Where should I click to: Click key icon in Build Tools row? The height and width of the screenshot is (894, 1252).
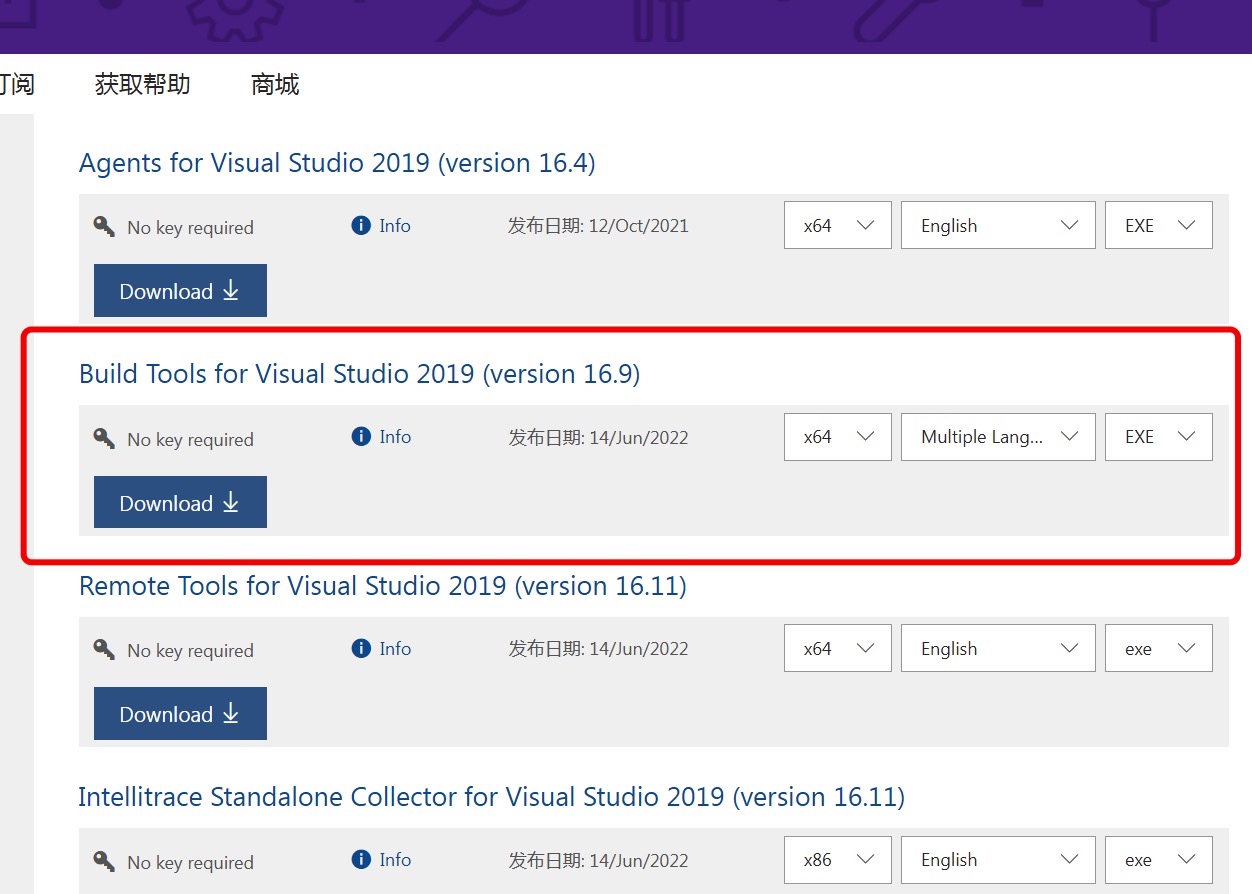pyautogui.click(x=104, y=438)
